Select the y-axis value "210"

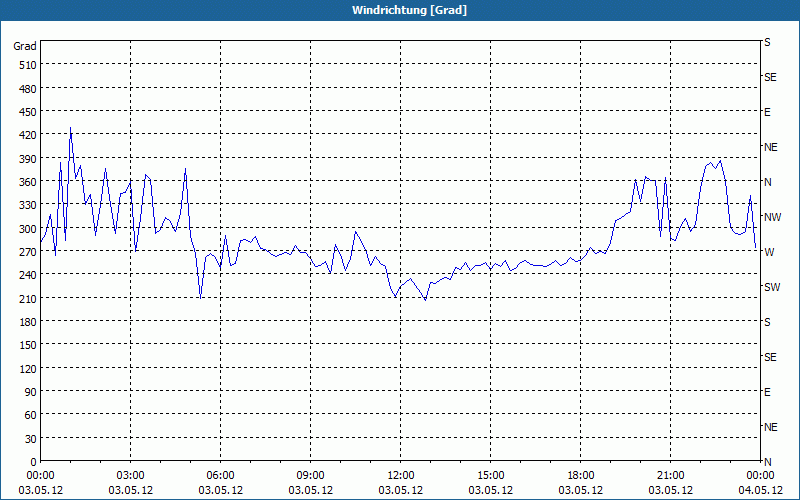28,299
